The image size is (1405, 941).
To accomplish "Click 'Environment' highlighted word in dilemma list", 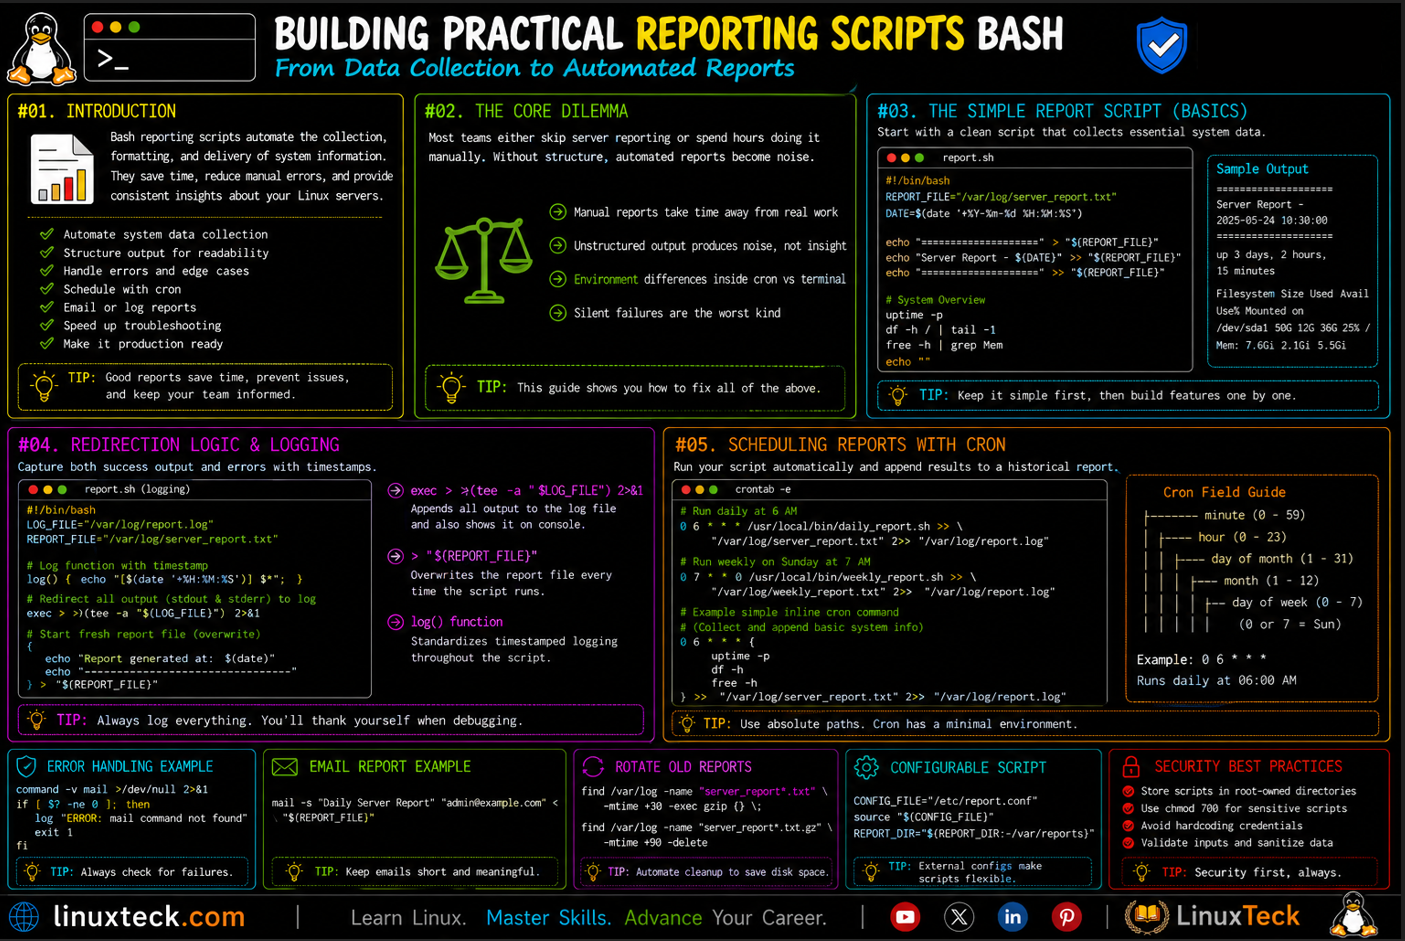I will click(x=605, y=279).
